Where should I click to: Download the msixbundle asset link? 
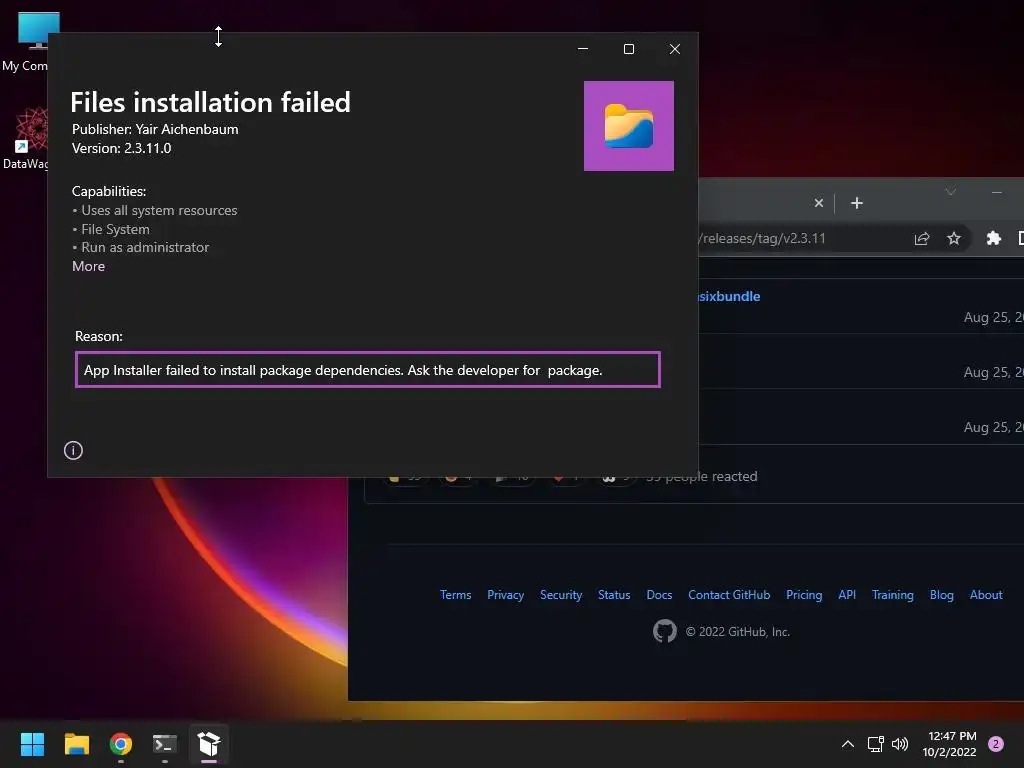[729, 296]
